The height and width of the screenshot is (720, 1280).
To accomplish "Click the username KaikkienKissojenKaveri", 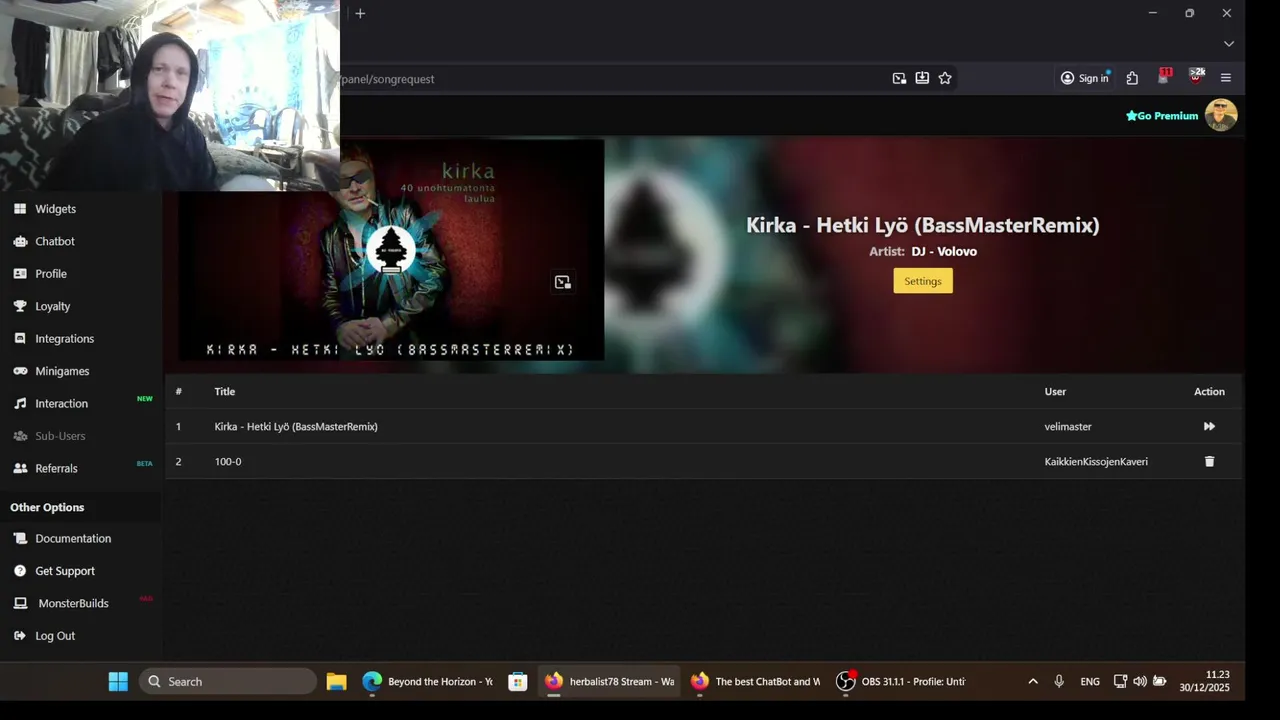I will coord(1096,461).
